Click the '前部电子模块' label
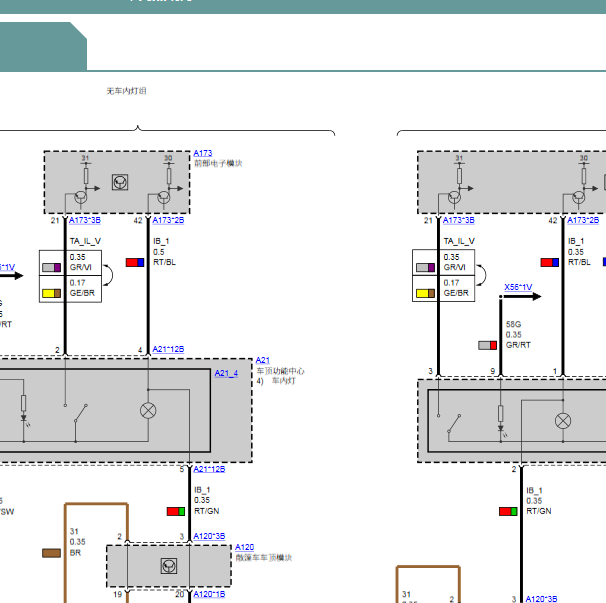 (218, 164)
